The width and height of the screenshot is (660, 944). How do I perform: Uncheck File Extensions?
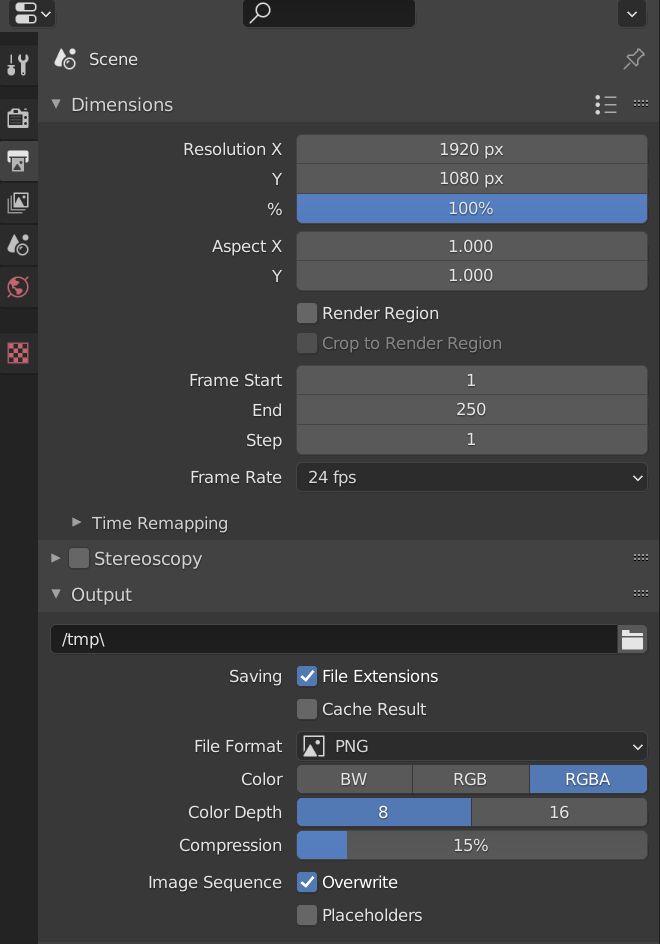point(307,676)
